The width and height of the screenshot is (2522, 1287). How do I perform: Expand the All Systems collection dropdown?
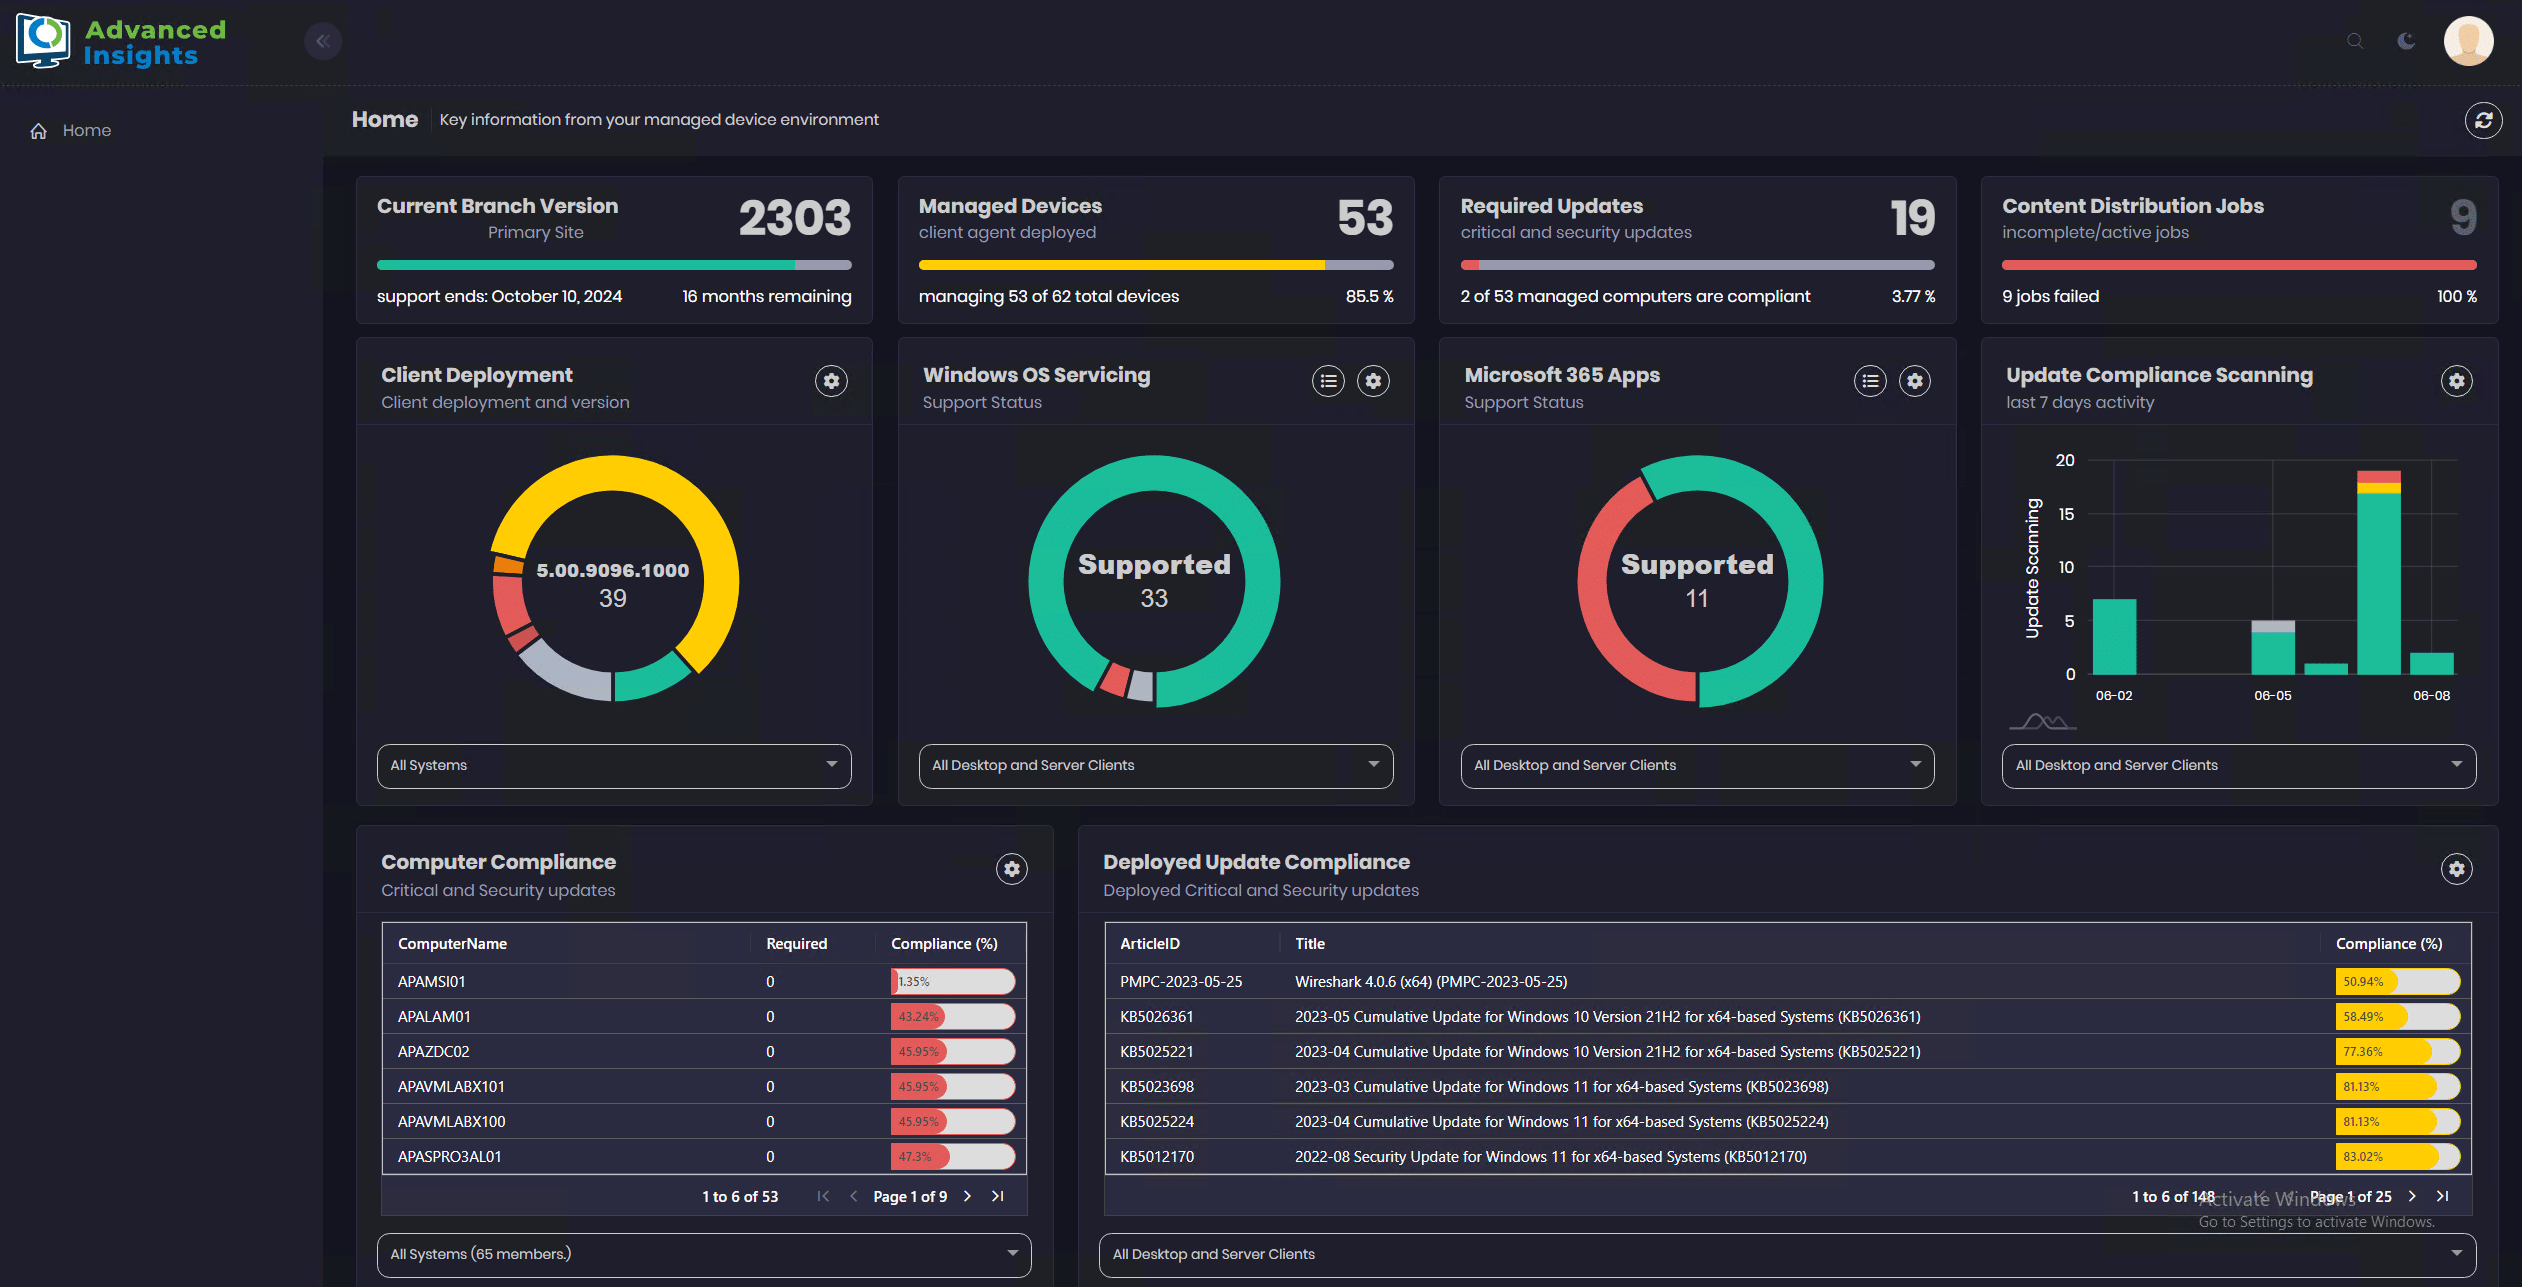[614, 766]
